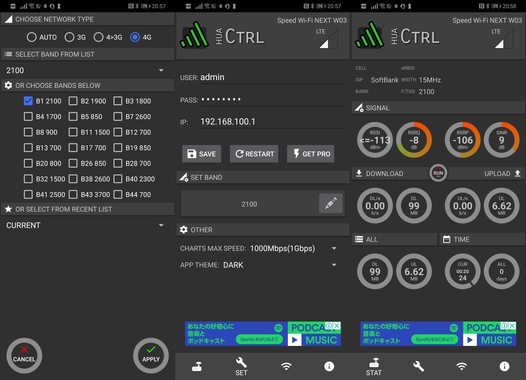Image resolution: width=526 pixels, height=380 pixels.
Task: Select the 3G network type radio button
Action: 69,37
